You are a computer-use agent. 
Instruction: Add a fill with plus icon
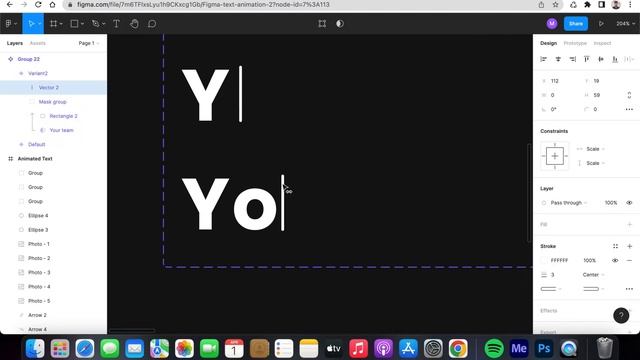(629, 224)
